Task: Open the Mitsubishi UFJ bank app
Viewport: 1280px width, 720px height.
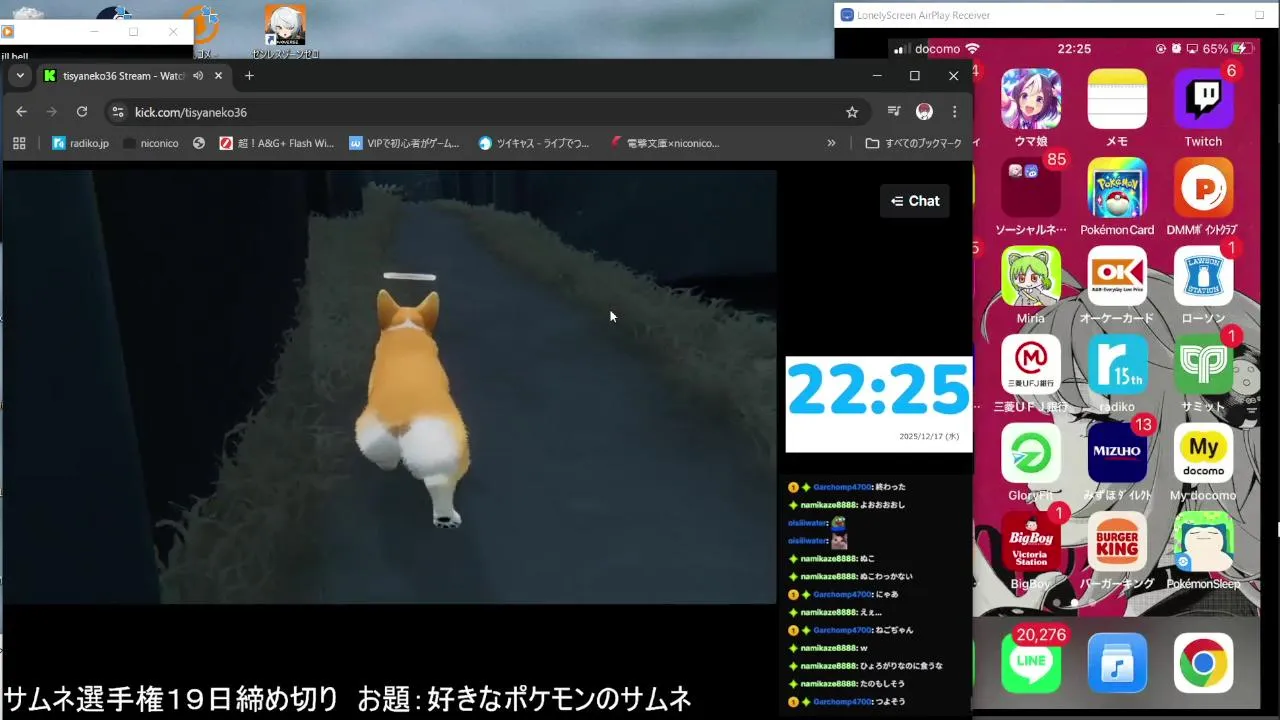Action: point(1031,364)
